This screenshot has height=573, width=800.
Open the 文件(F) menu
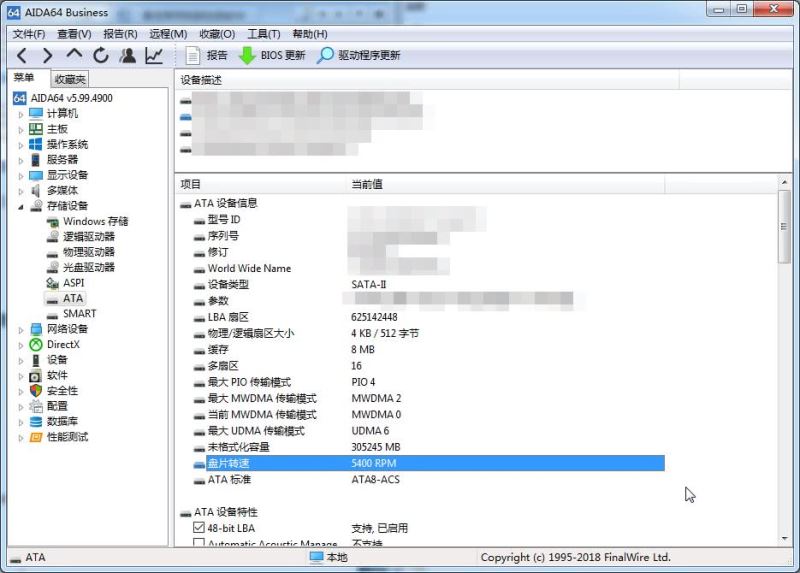[29, 34]
